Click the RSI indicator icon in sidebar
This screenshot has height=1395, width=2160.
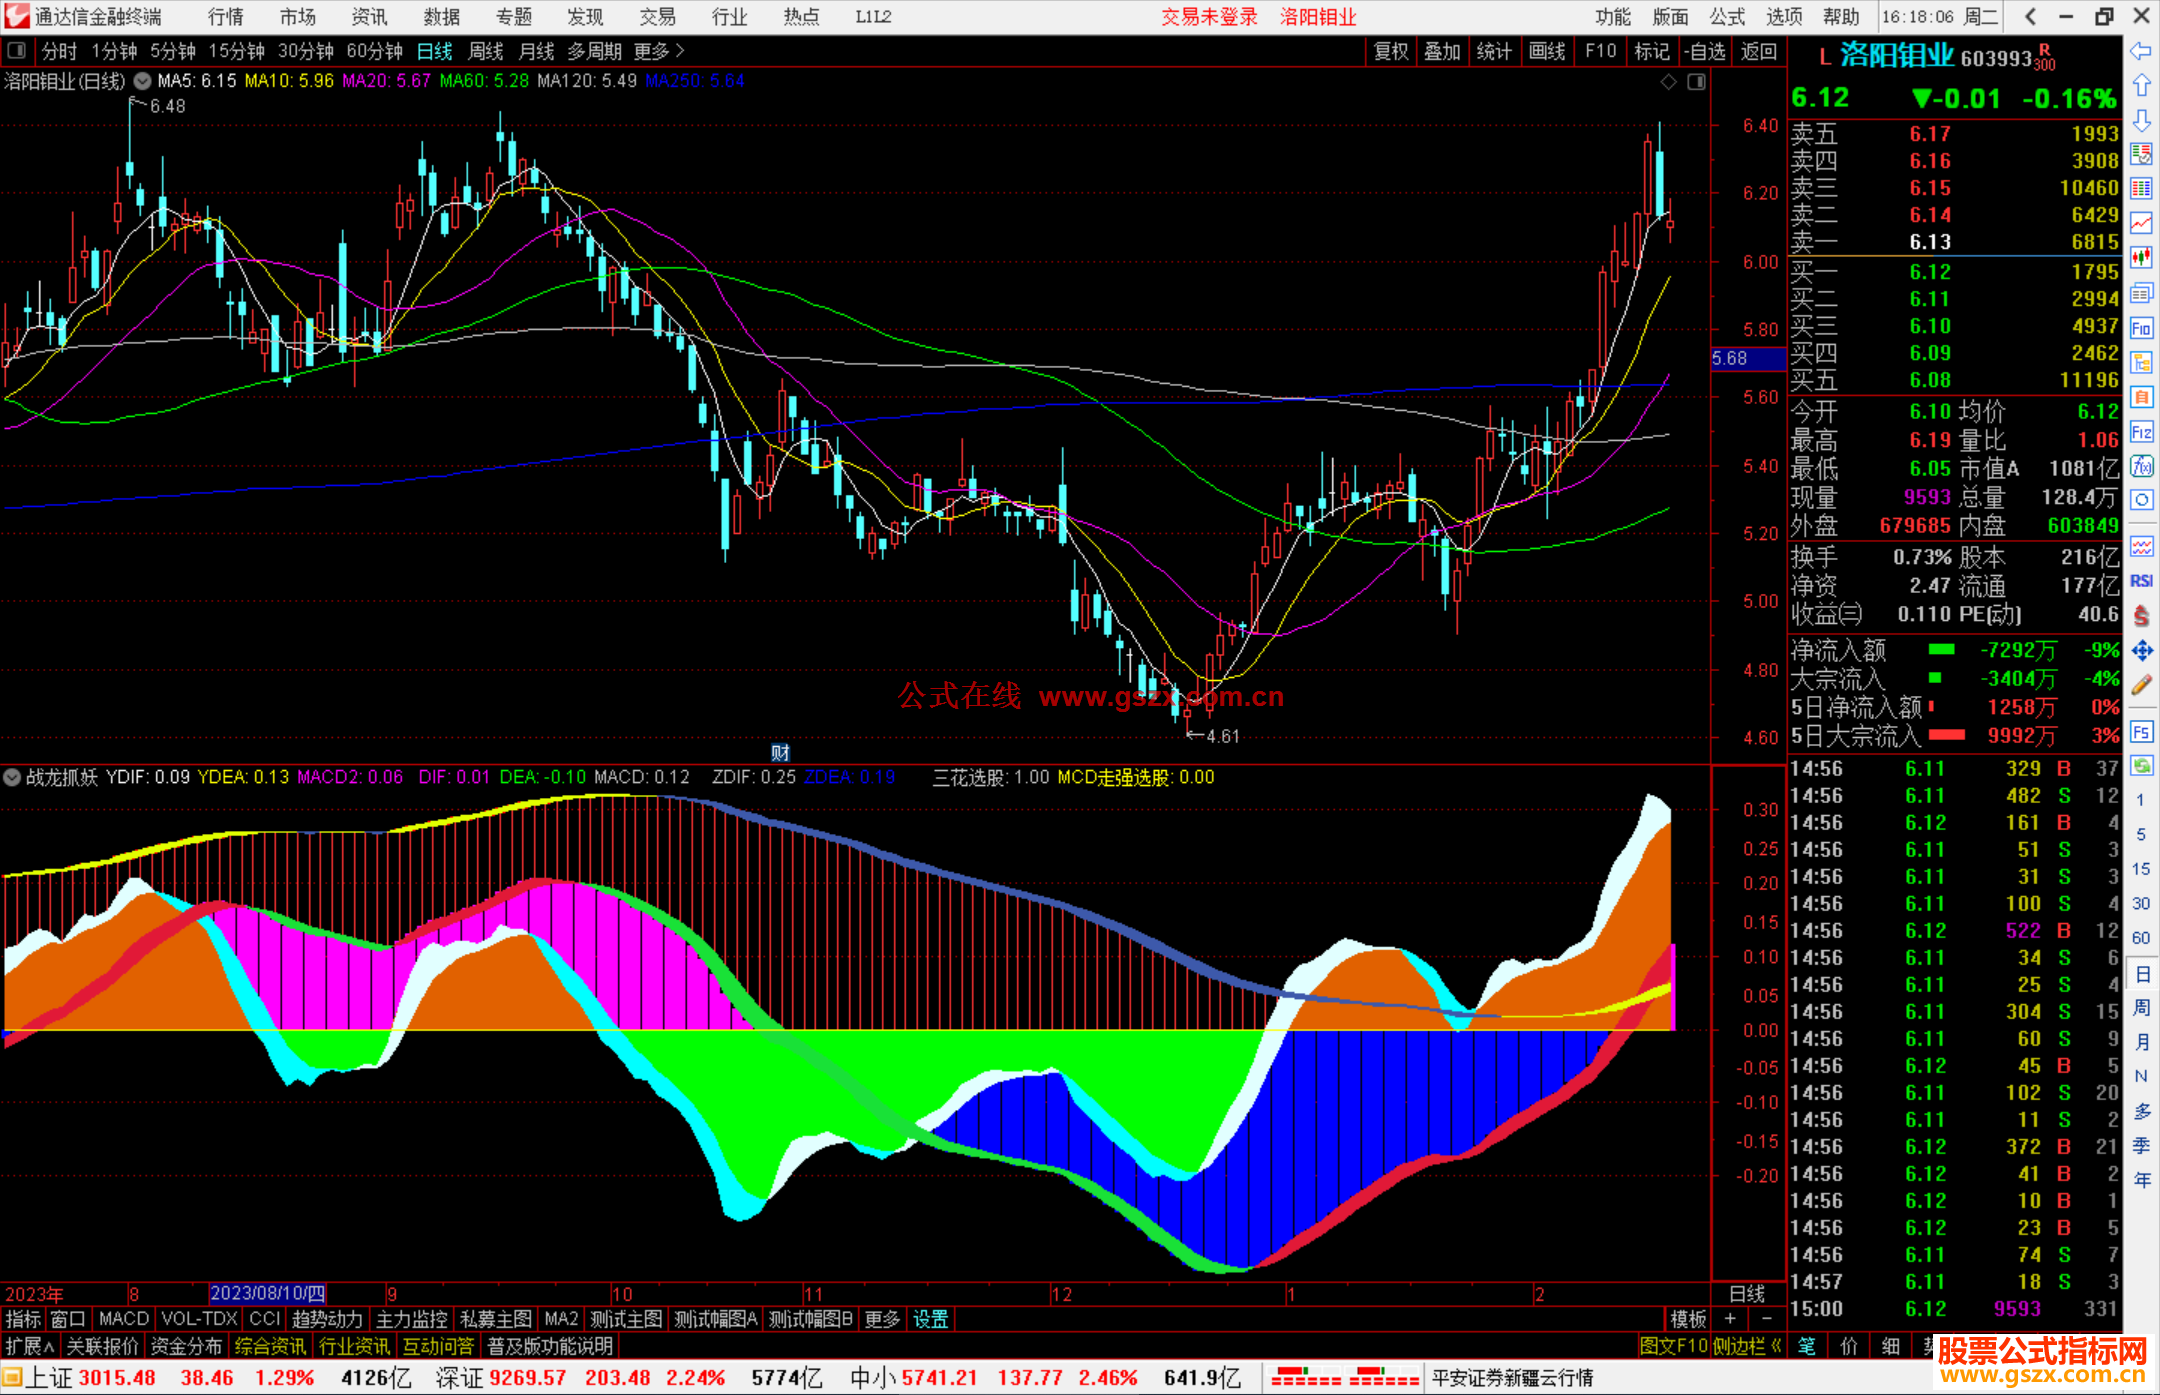tap(2141, 581)
